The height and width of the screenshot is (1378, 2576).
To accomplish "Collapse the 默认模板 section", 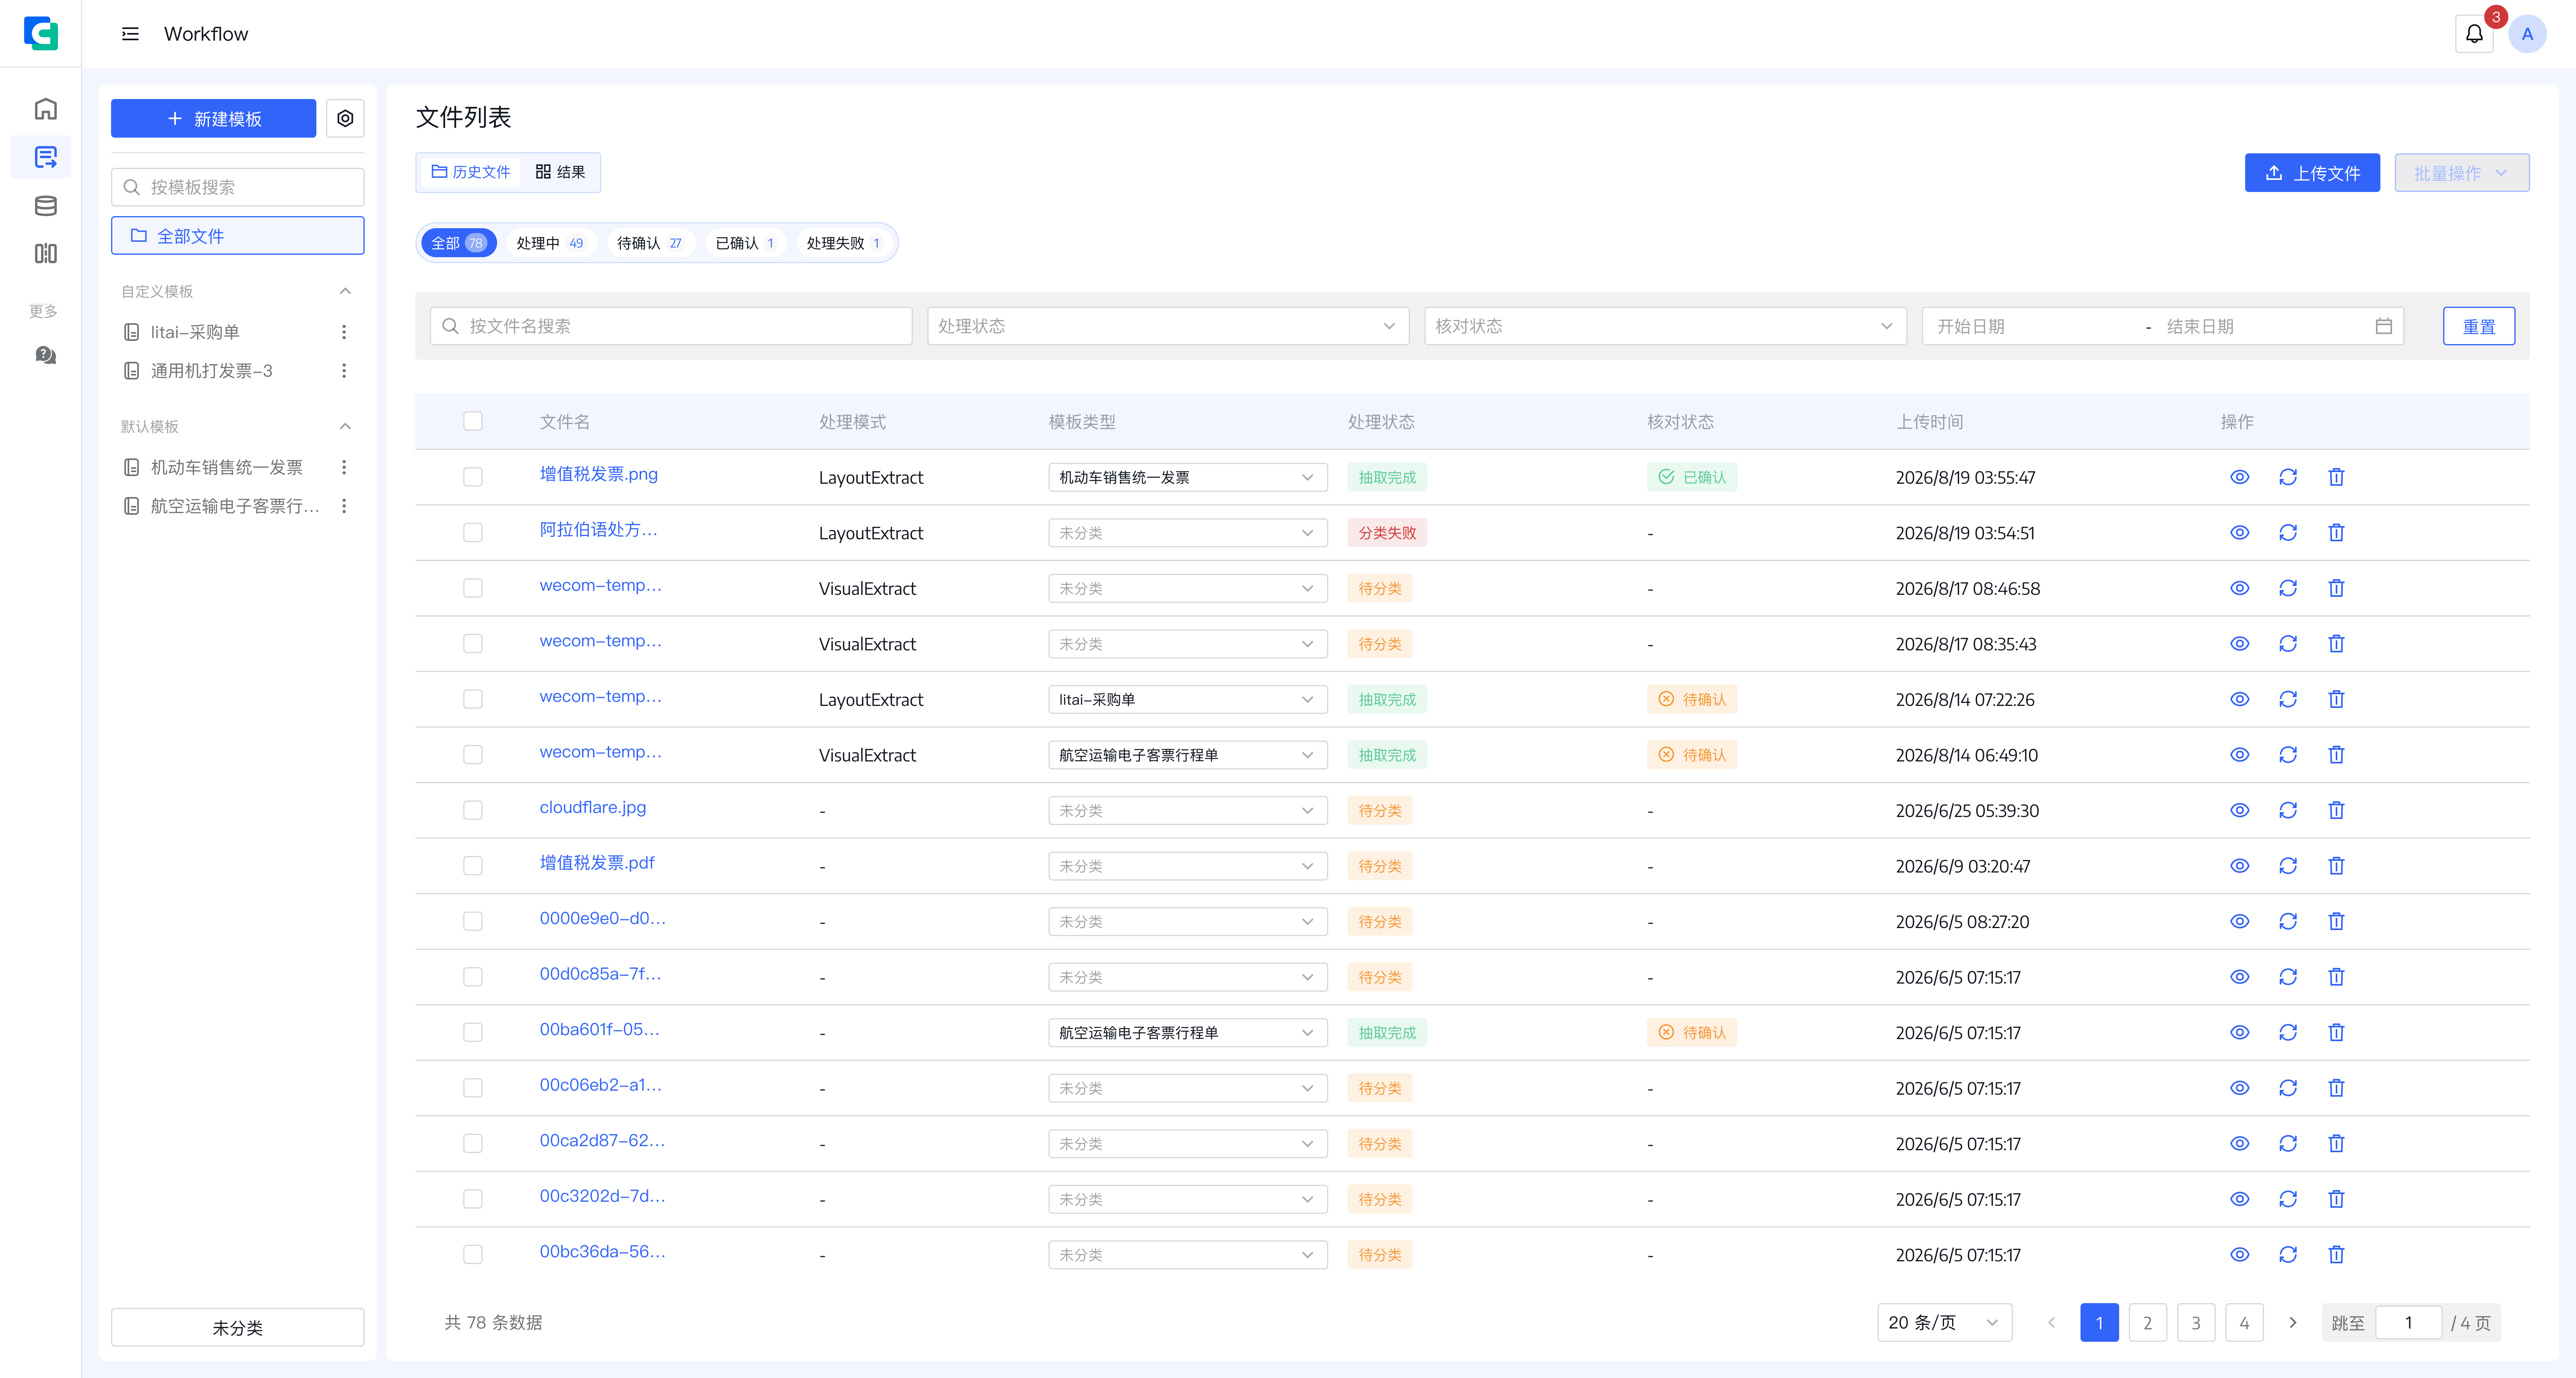I will pos(345,426).
